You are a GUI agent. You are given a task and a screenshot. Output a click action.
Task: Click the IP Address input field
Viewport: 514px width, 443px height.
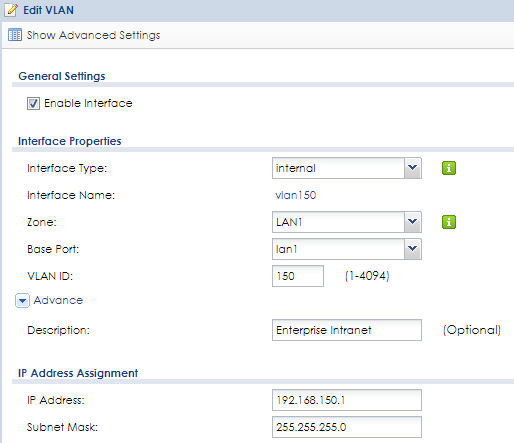tap(347, 400)
